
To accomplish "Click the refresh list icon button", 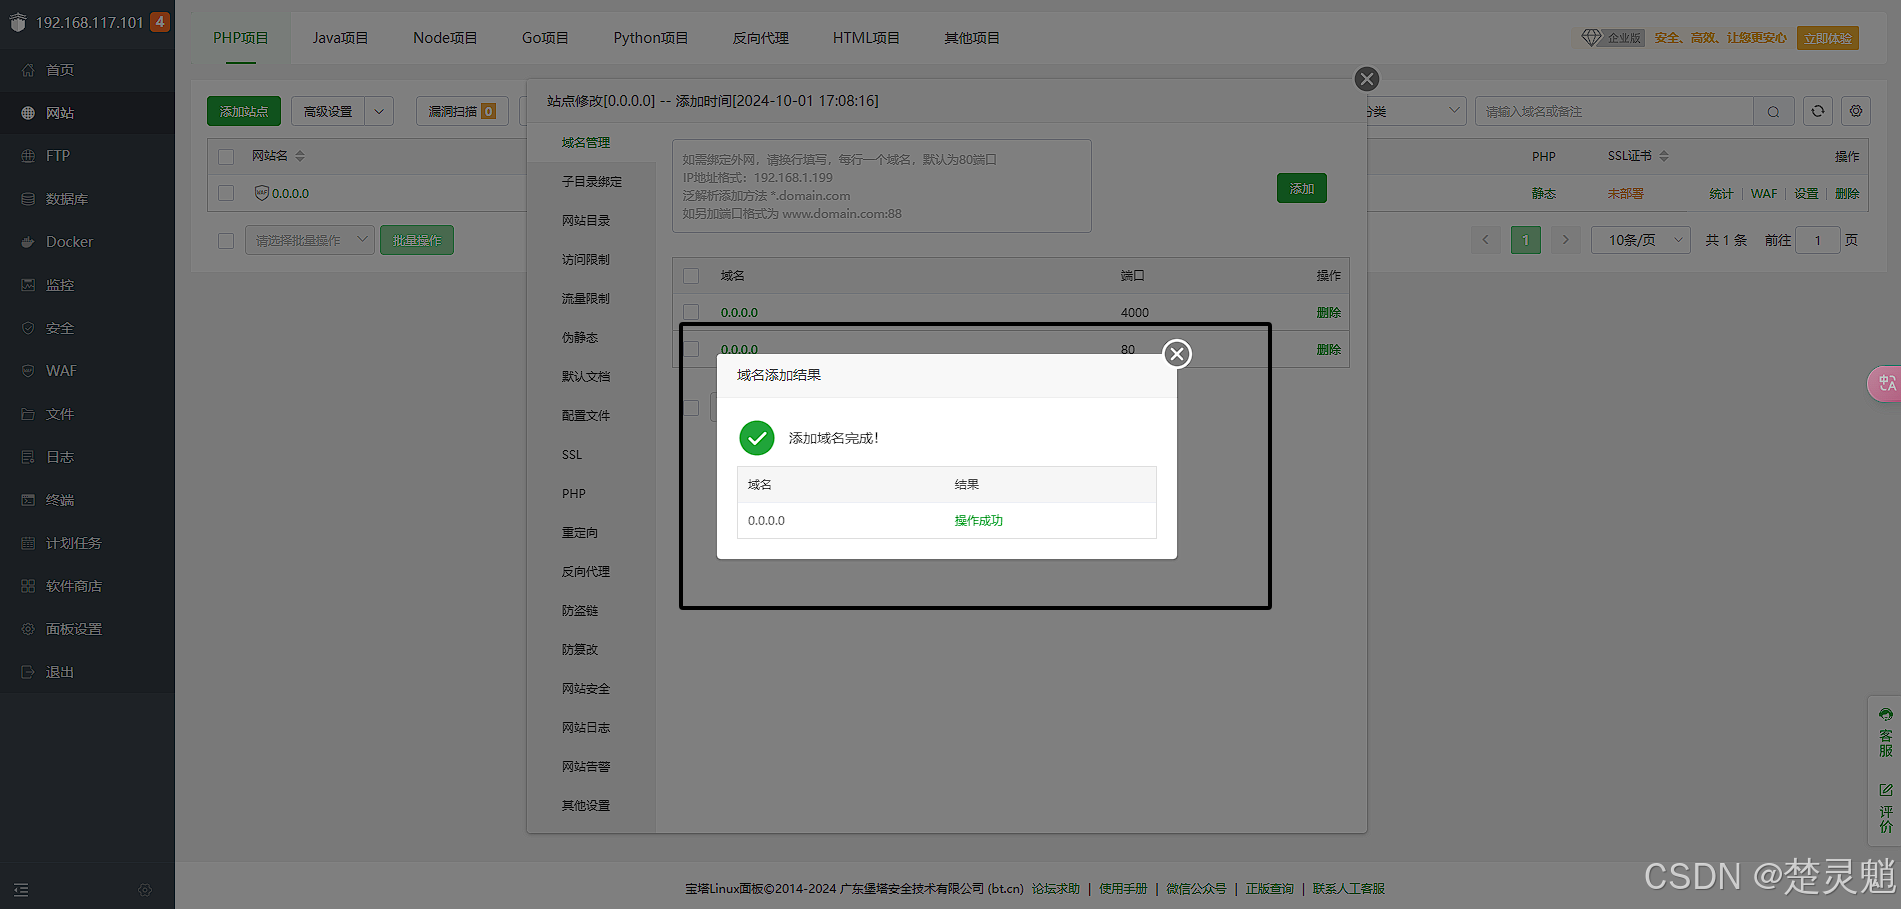I will coord(1818,111).
